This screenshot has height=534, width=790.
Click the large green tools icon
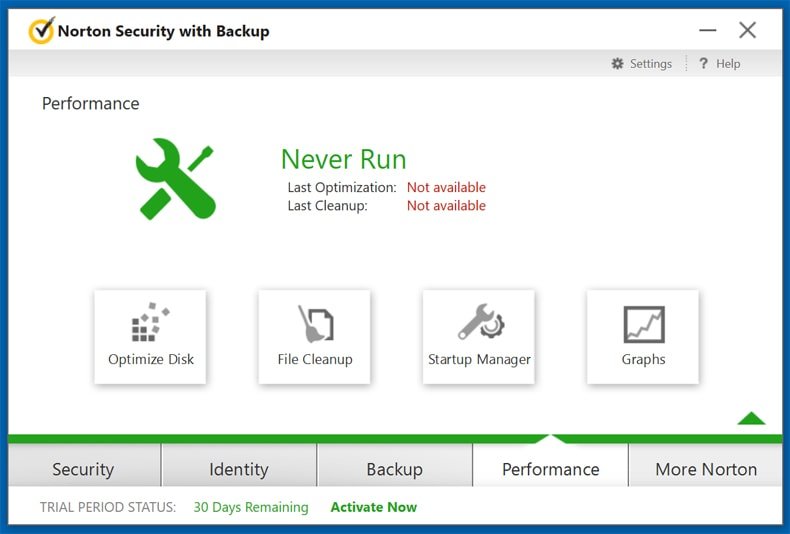point(175,179)
